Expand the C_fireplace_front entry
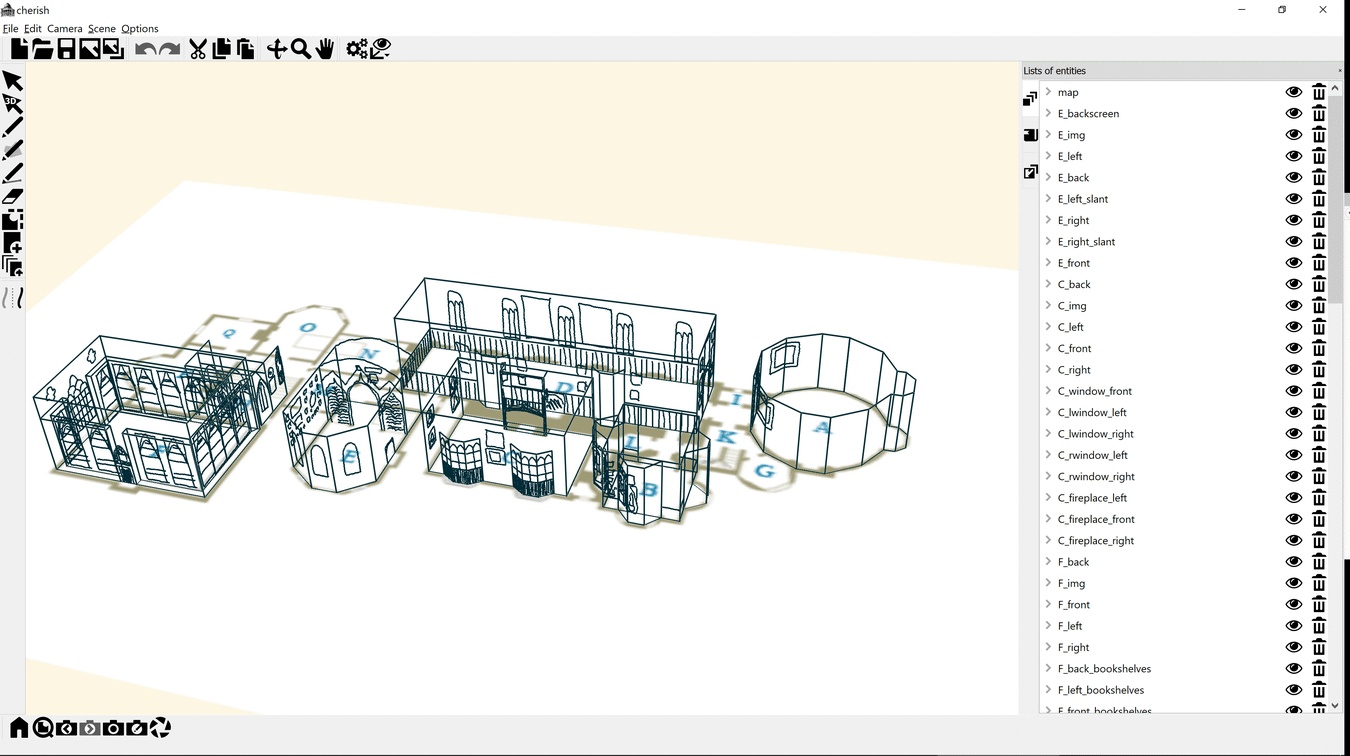The height and width of the screenshot is (756, 1350). 1048,519
